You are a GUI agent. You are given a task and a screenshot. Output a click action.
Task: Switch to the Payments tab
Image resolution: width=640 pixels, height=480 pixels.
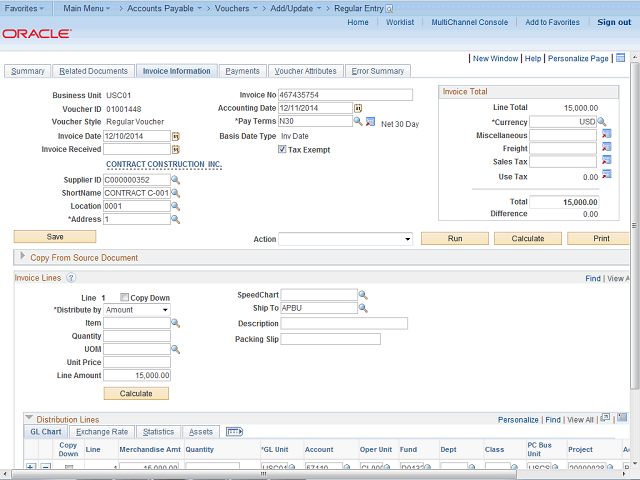[x=242, y=71]
